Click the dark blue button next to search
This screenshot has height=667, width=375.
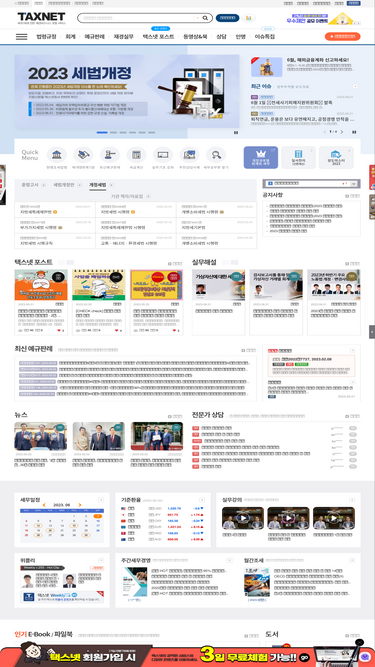[227, 18]
